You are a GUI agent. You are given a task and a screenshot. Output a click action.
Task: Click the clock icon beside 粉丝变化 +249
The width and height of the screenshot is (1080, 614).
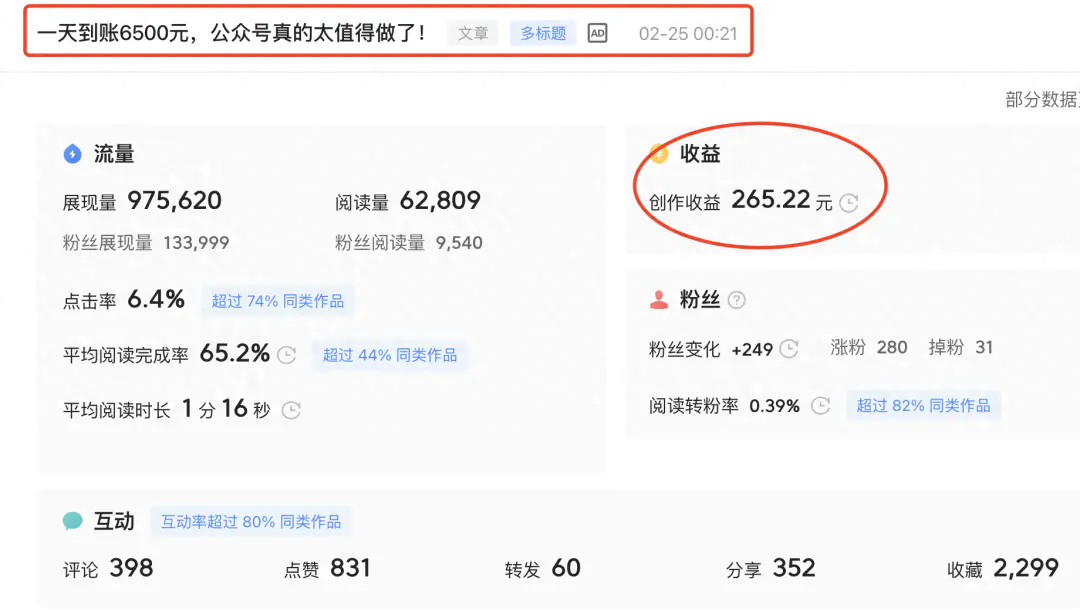point(789,349)
